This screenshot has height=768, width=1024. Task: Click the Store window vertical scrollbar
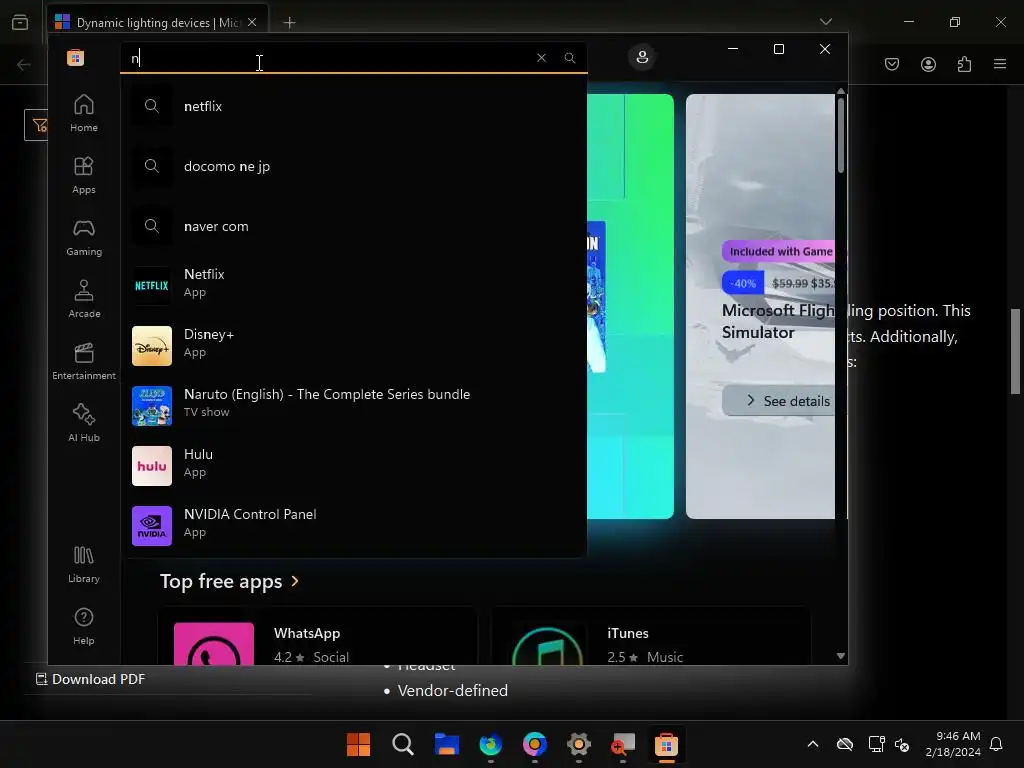coord(841,135)
